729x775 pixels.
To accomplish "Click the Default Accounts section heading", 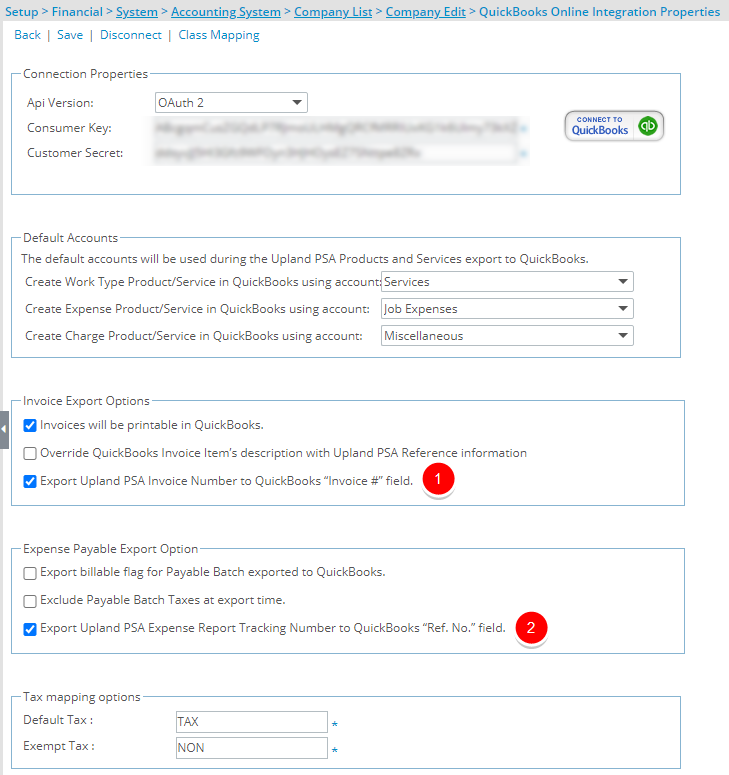I will point(71,238).
